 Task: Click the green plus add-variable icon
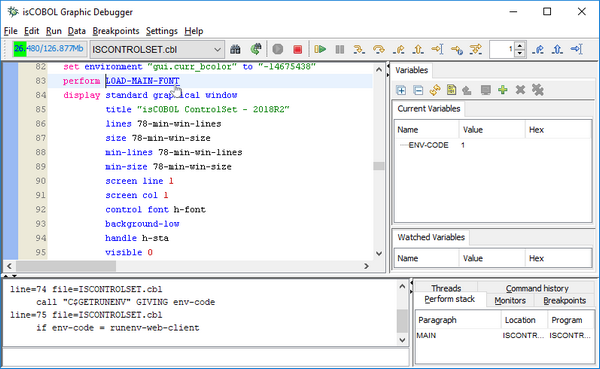tap(502, 90)
